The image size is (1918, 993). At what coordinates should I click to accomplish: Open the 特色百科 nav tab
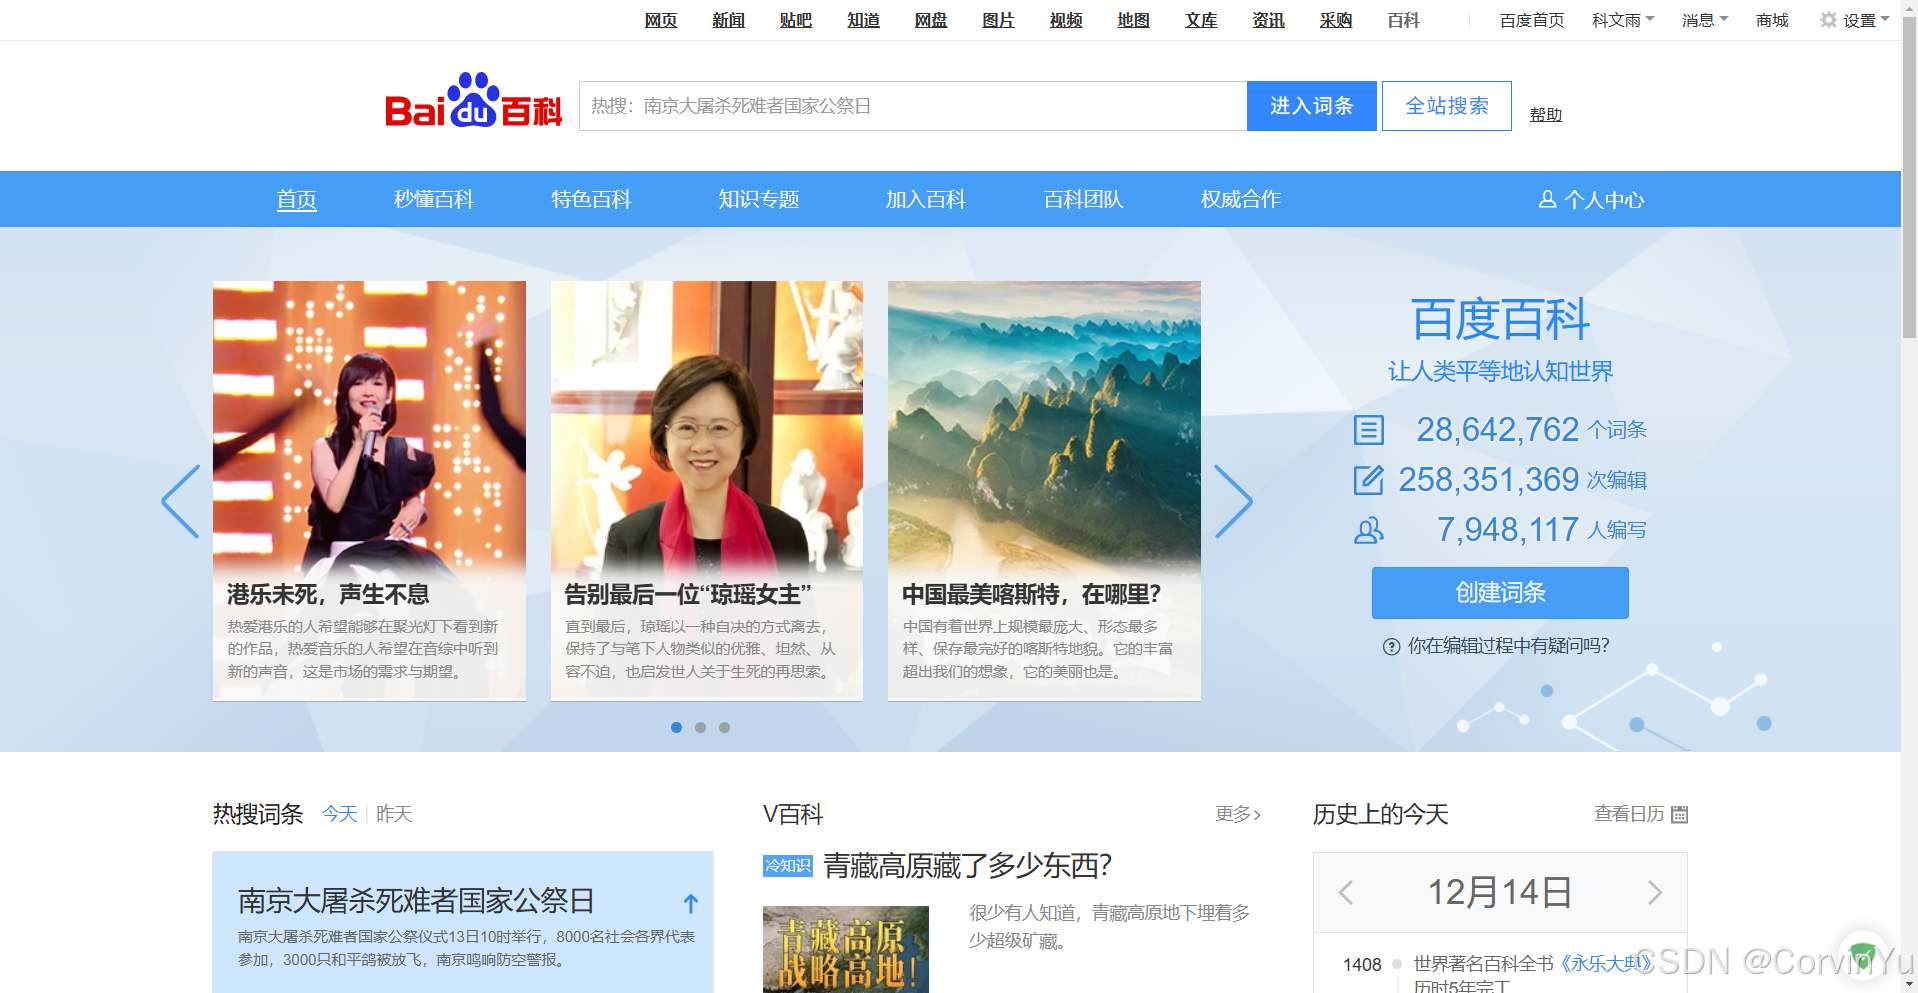(x=591, y=199)
